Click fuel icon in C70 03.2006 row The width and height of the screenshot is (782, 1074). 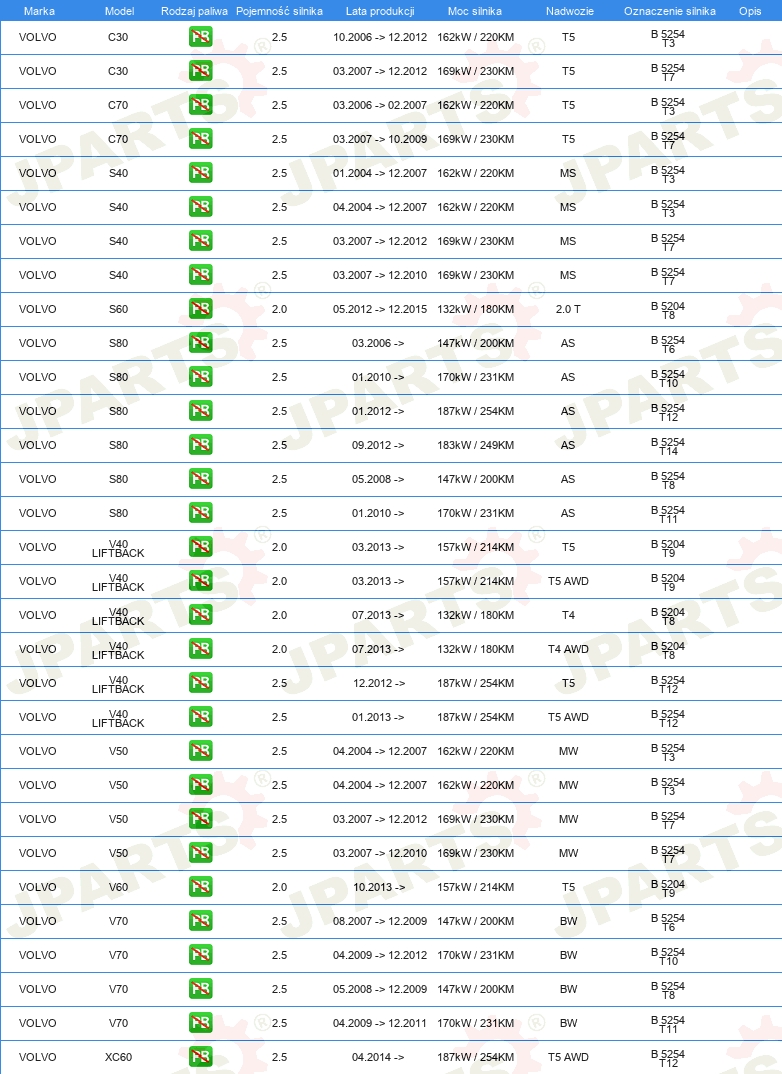click(201, 105)
